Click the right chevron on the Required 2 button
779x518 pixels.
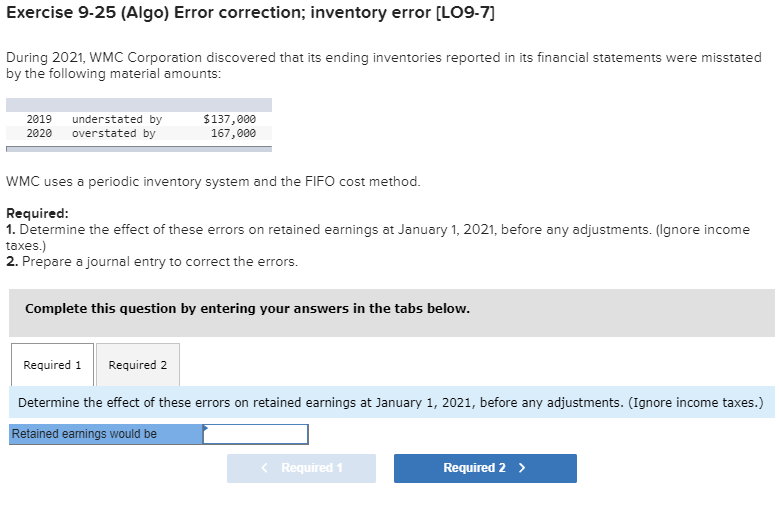click(x=522, y=468)
